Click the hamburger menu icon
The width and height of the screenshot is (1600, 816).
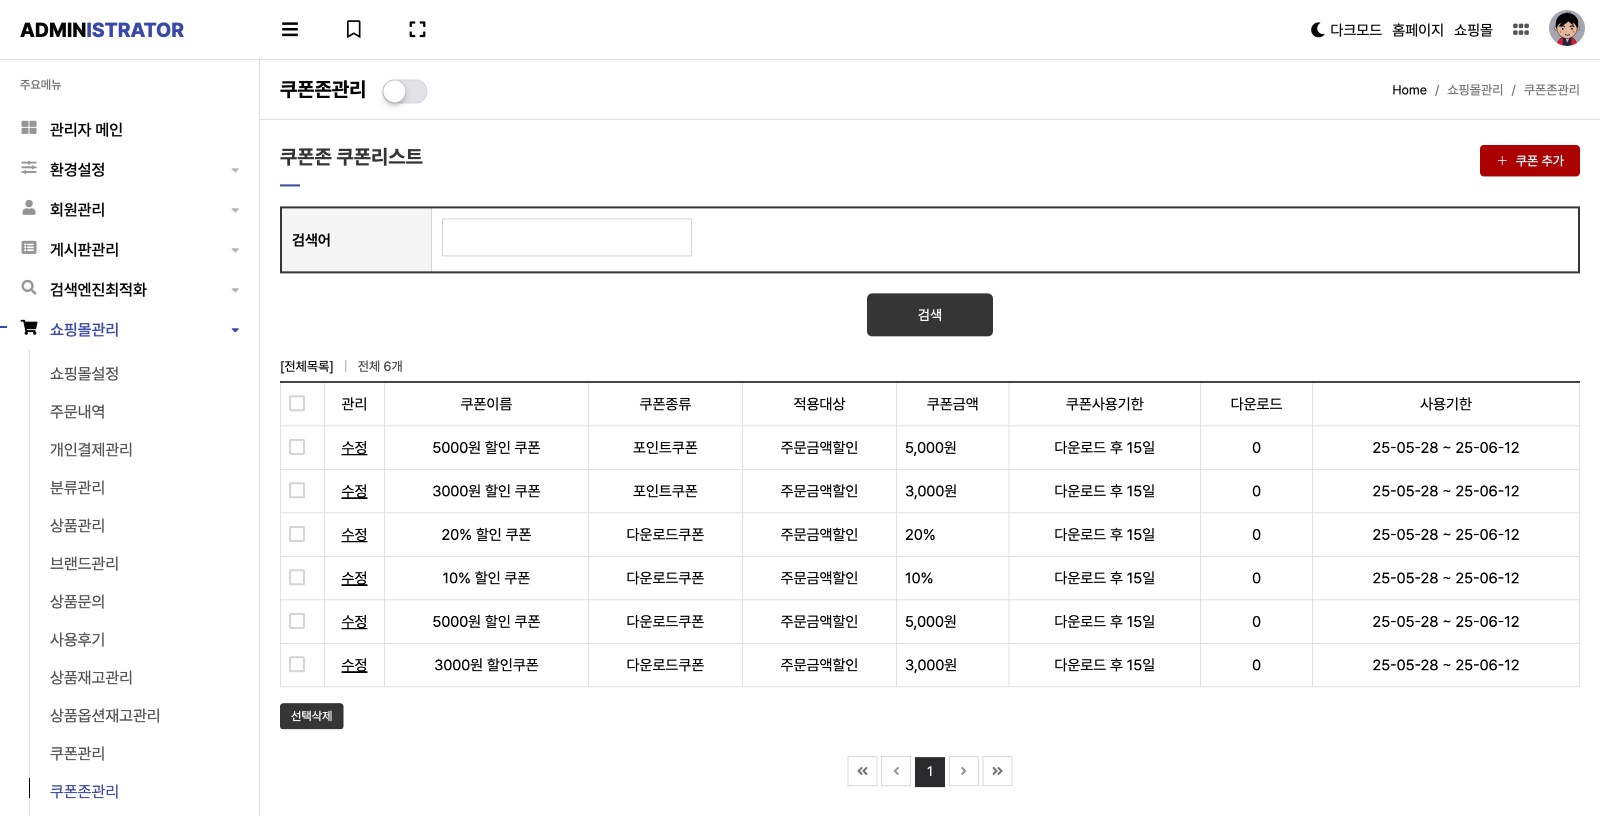[x=290, y=30]
